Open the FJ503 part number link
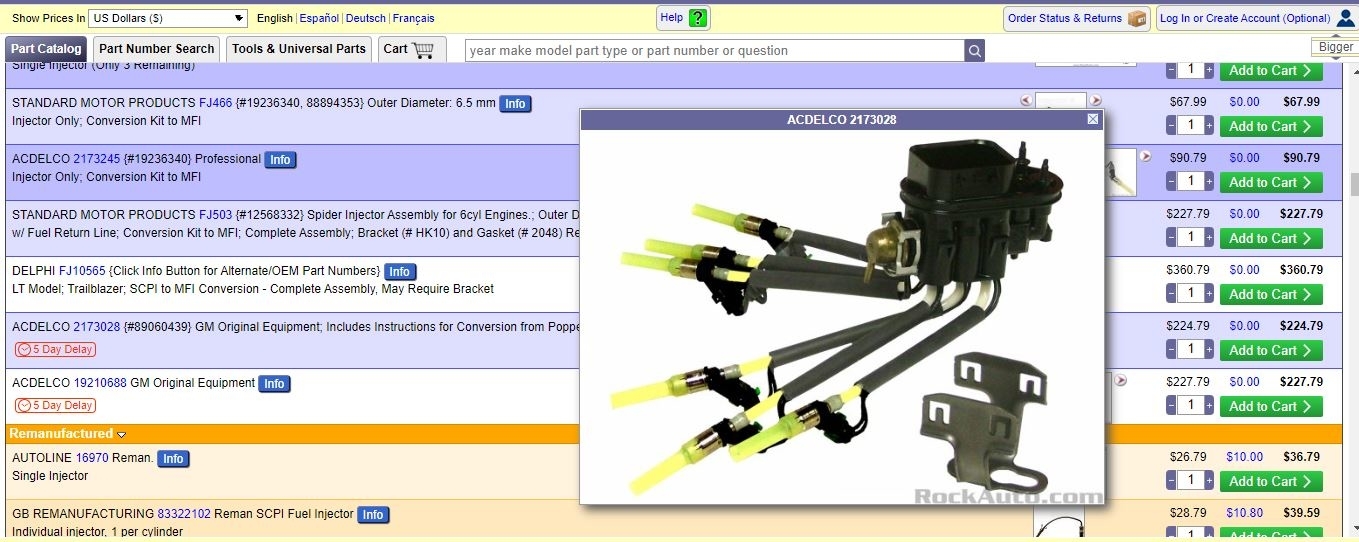Viewport: 1359px width, 542px height. point(215,215)
